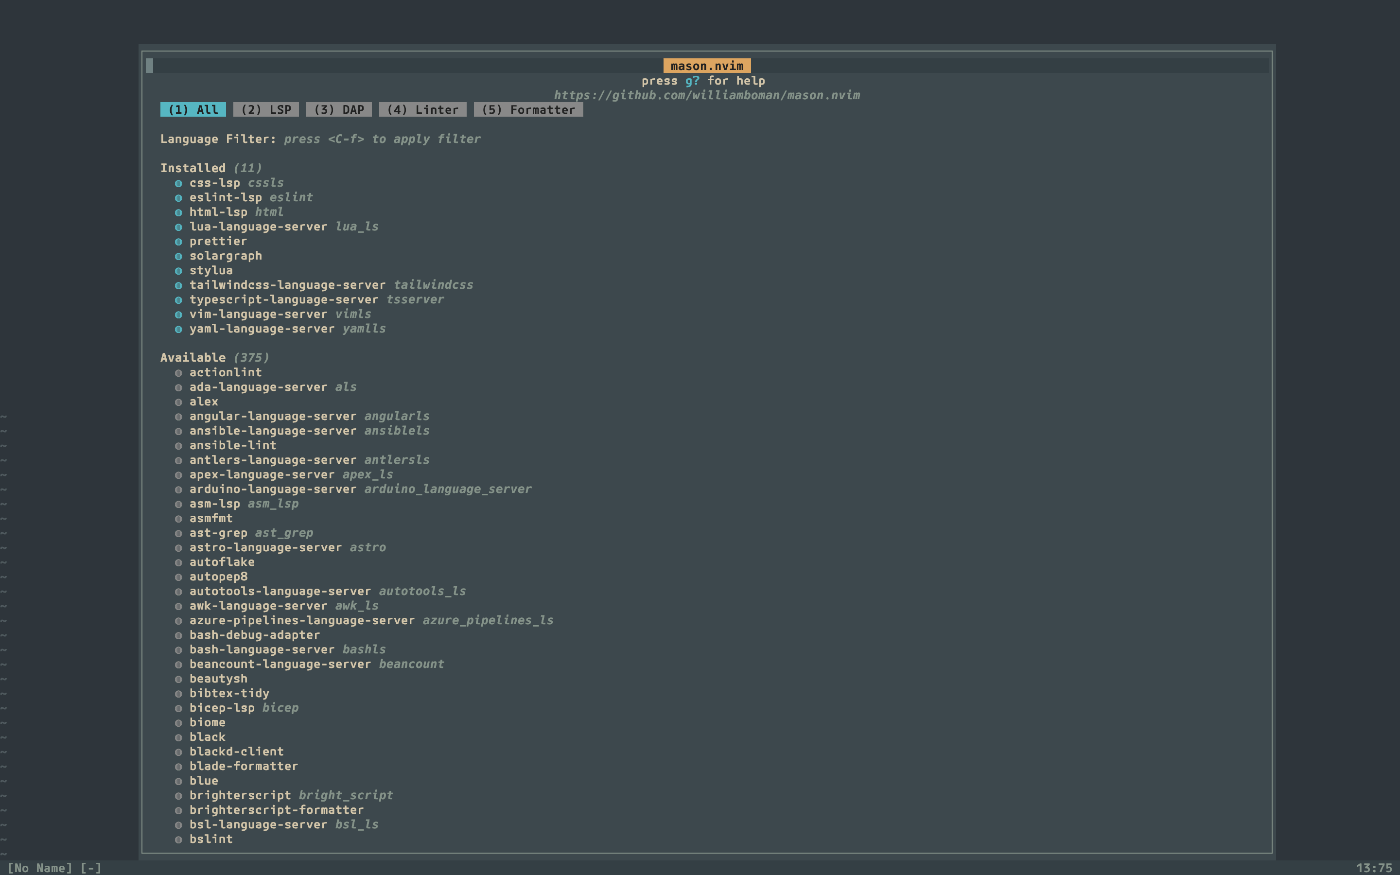Select the bash-language-server package name

pyautogui.click(x=262, y=649)
